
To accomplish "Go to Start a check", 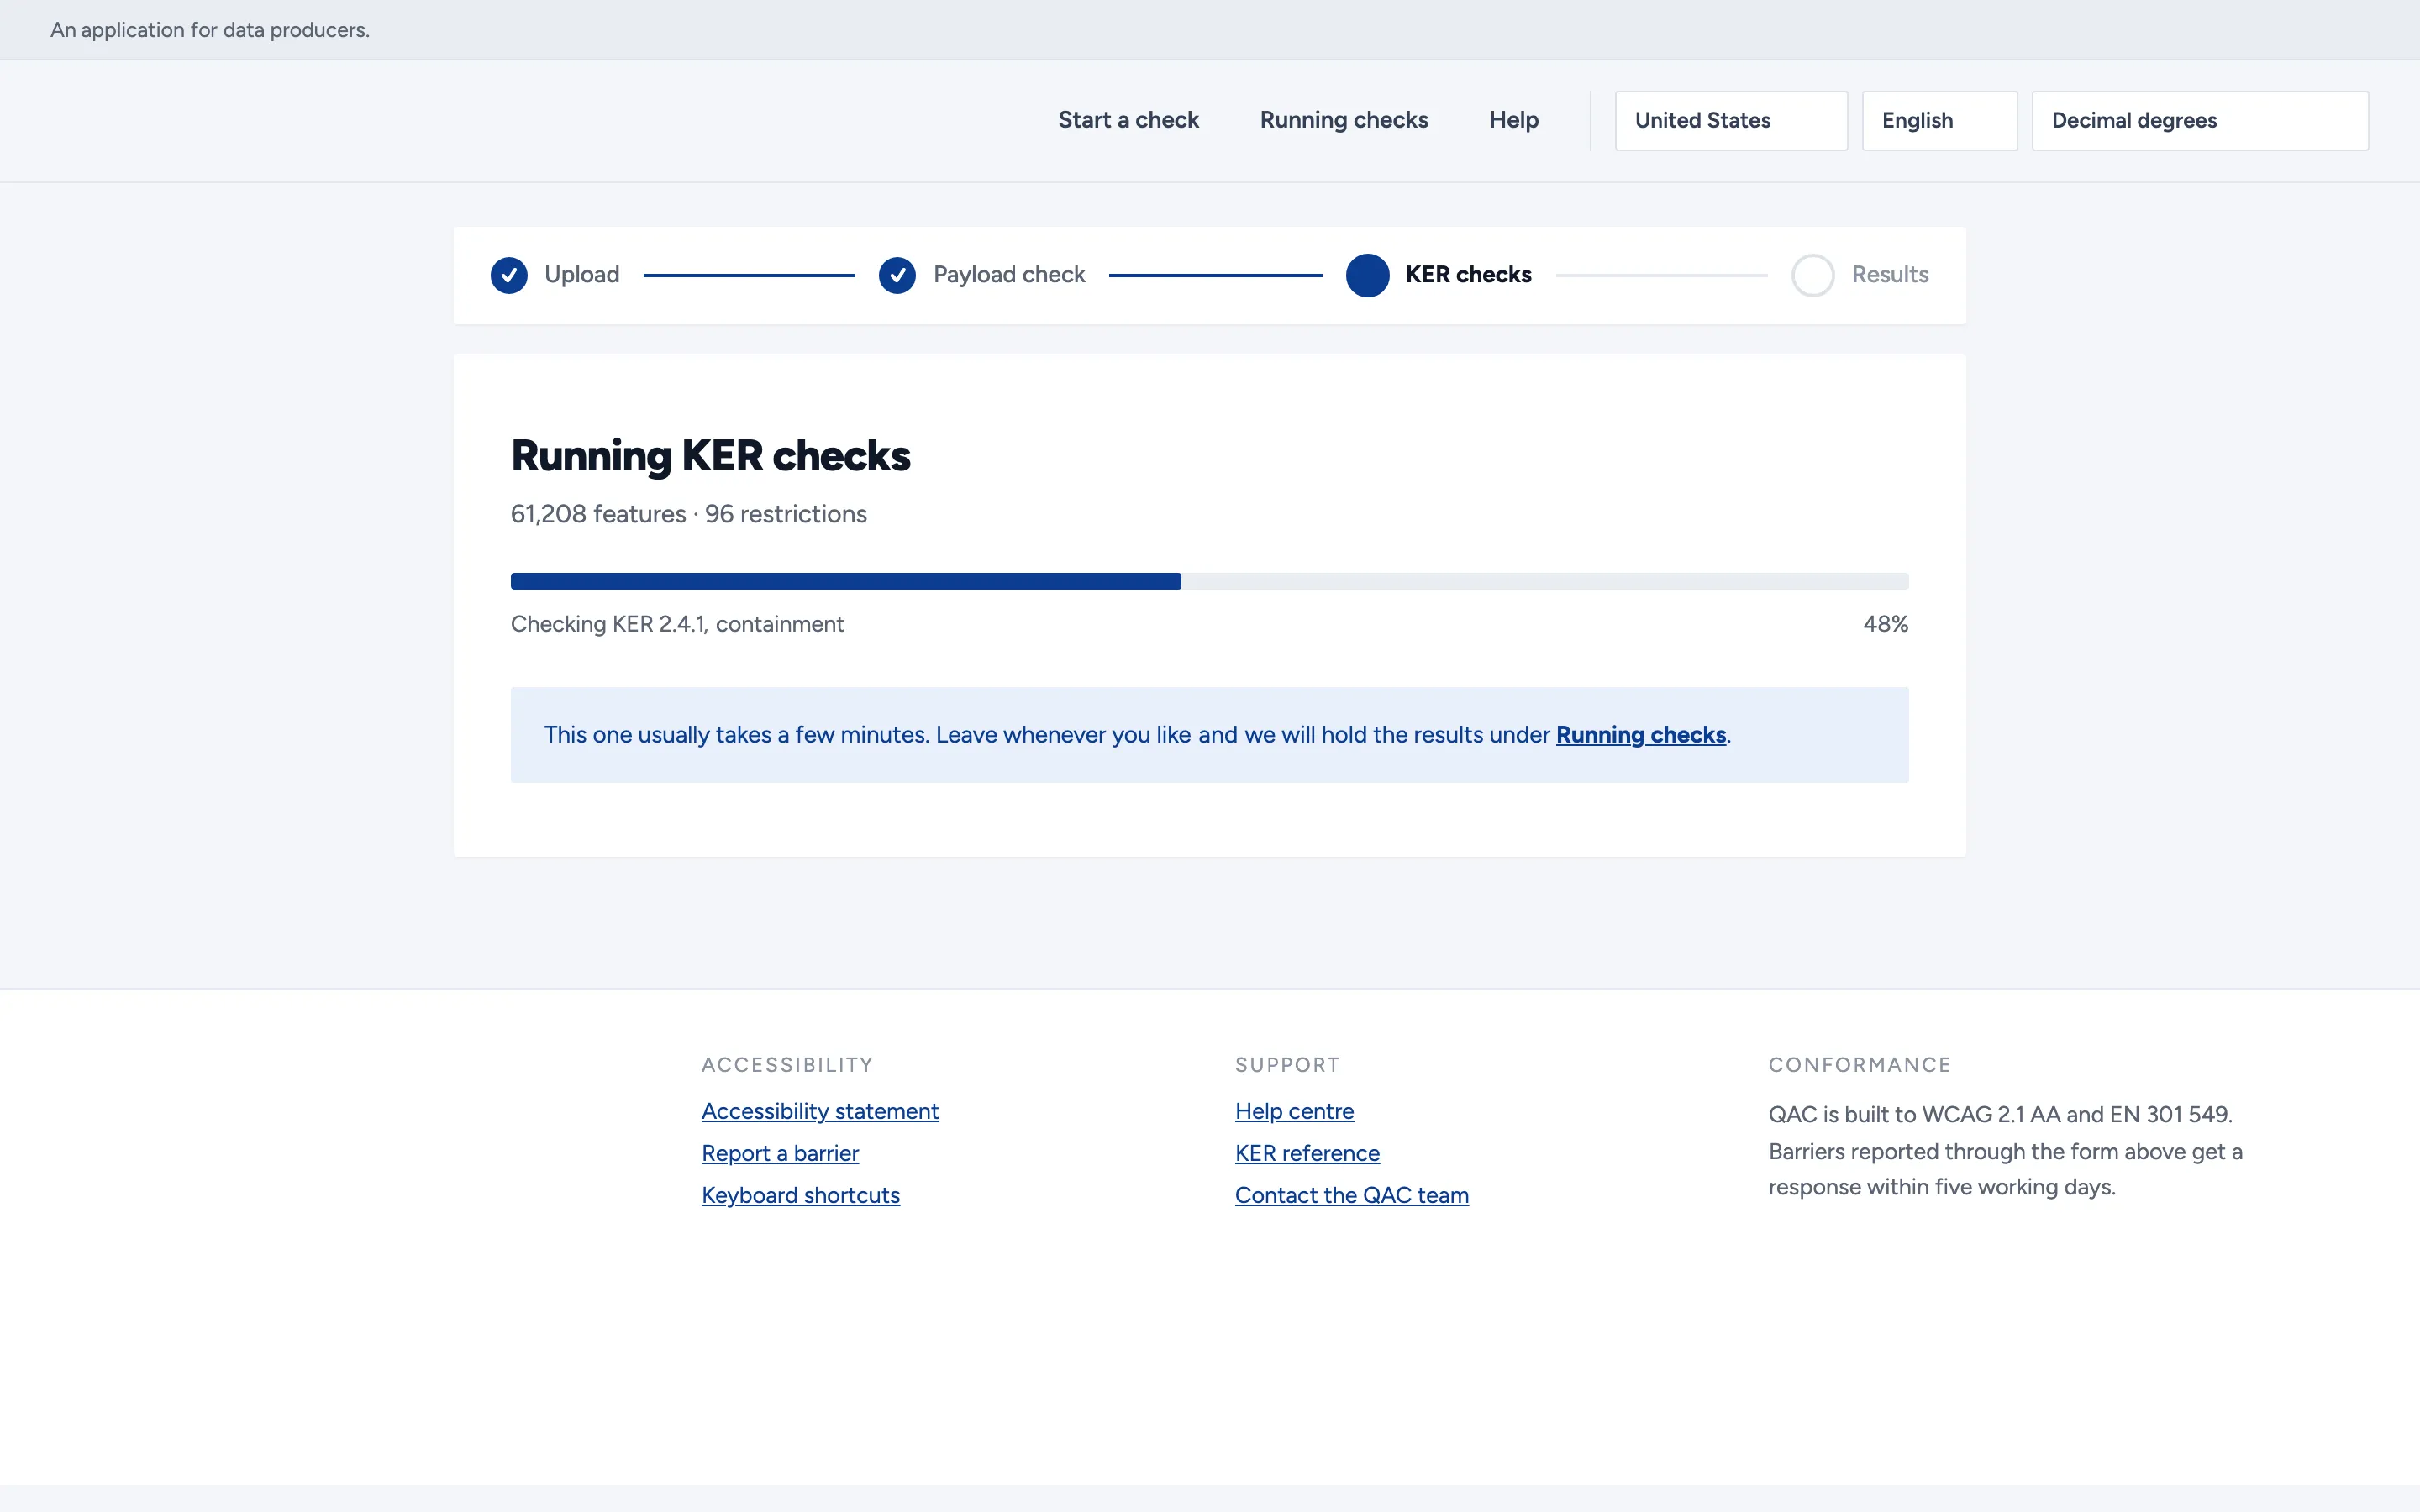I will [1128, 120].
